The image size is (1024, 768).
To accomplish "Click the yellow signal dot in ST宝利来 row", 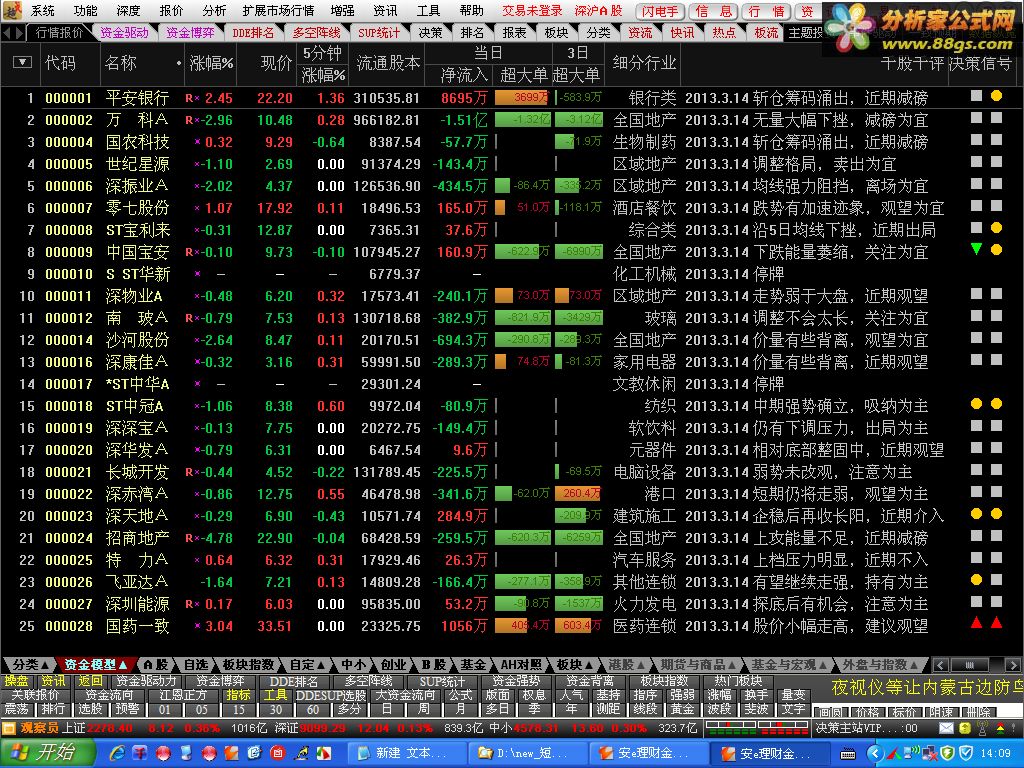I will coord(996,228).
